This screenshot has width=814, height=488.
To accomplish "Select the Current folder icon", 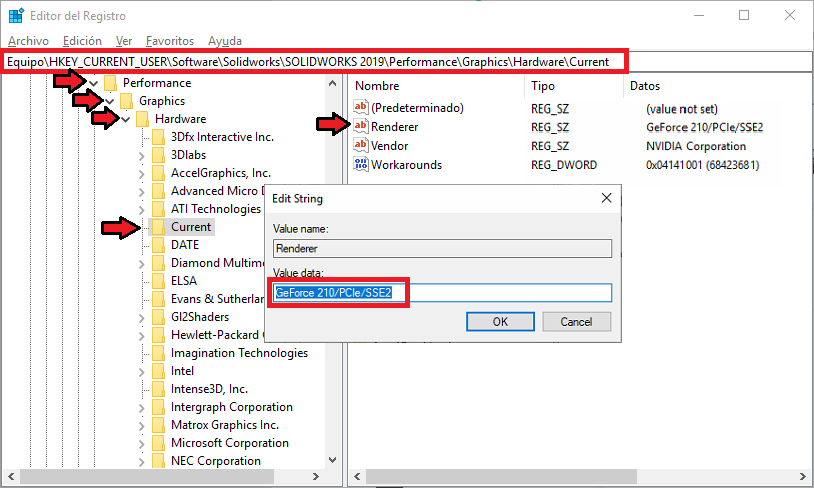I will click(x=159, y=227).
